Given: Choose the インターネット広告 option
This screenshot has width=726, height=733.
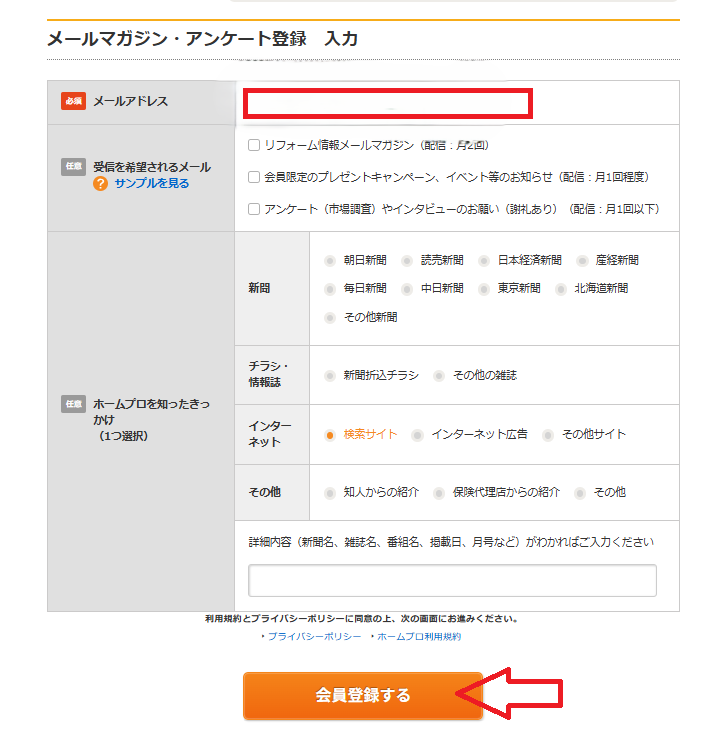Looking at the screenshot, I should click(417, 435).
